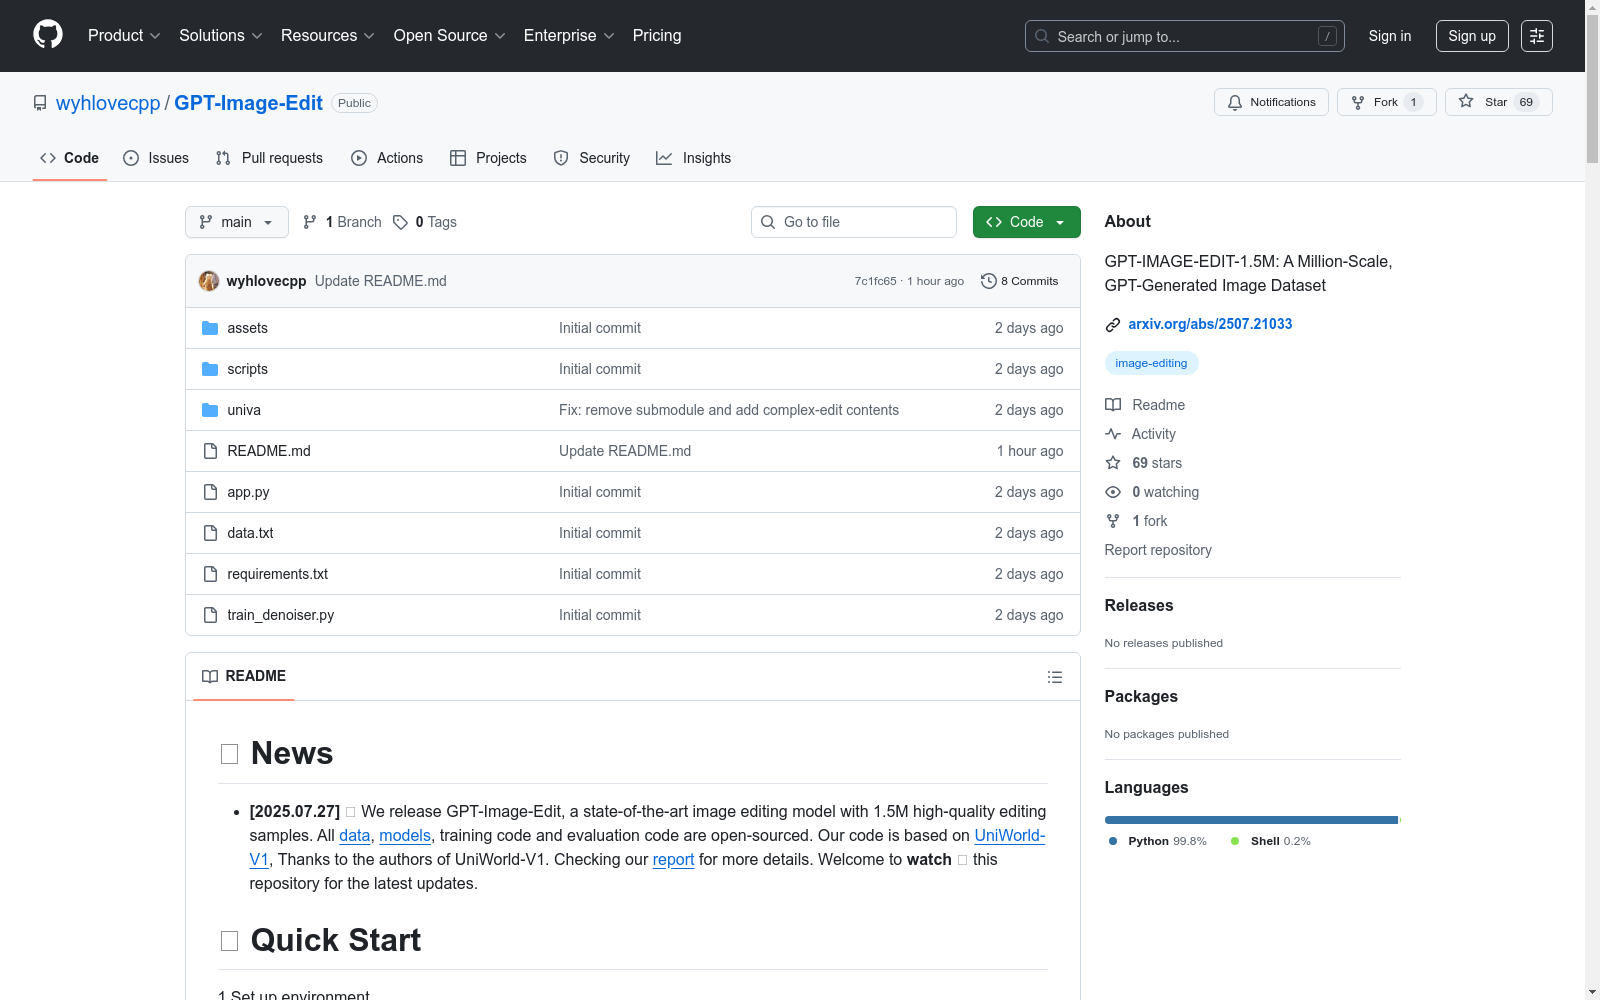The image size is (1600, 1000).
Task: Open the Insights tab
Action: [x=694, y=158]
